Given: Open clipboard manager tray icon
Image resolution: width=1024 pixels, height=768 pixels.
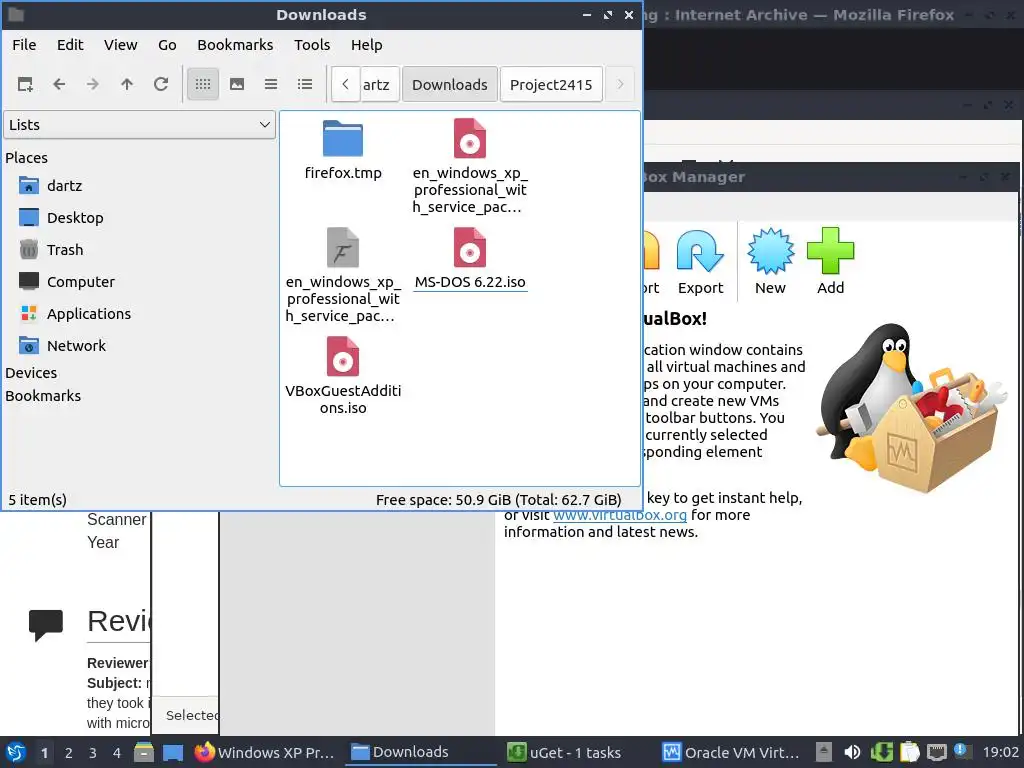Looking at the screenshot, I should tap(909, 752).
